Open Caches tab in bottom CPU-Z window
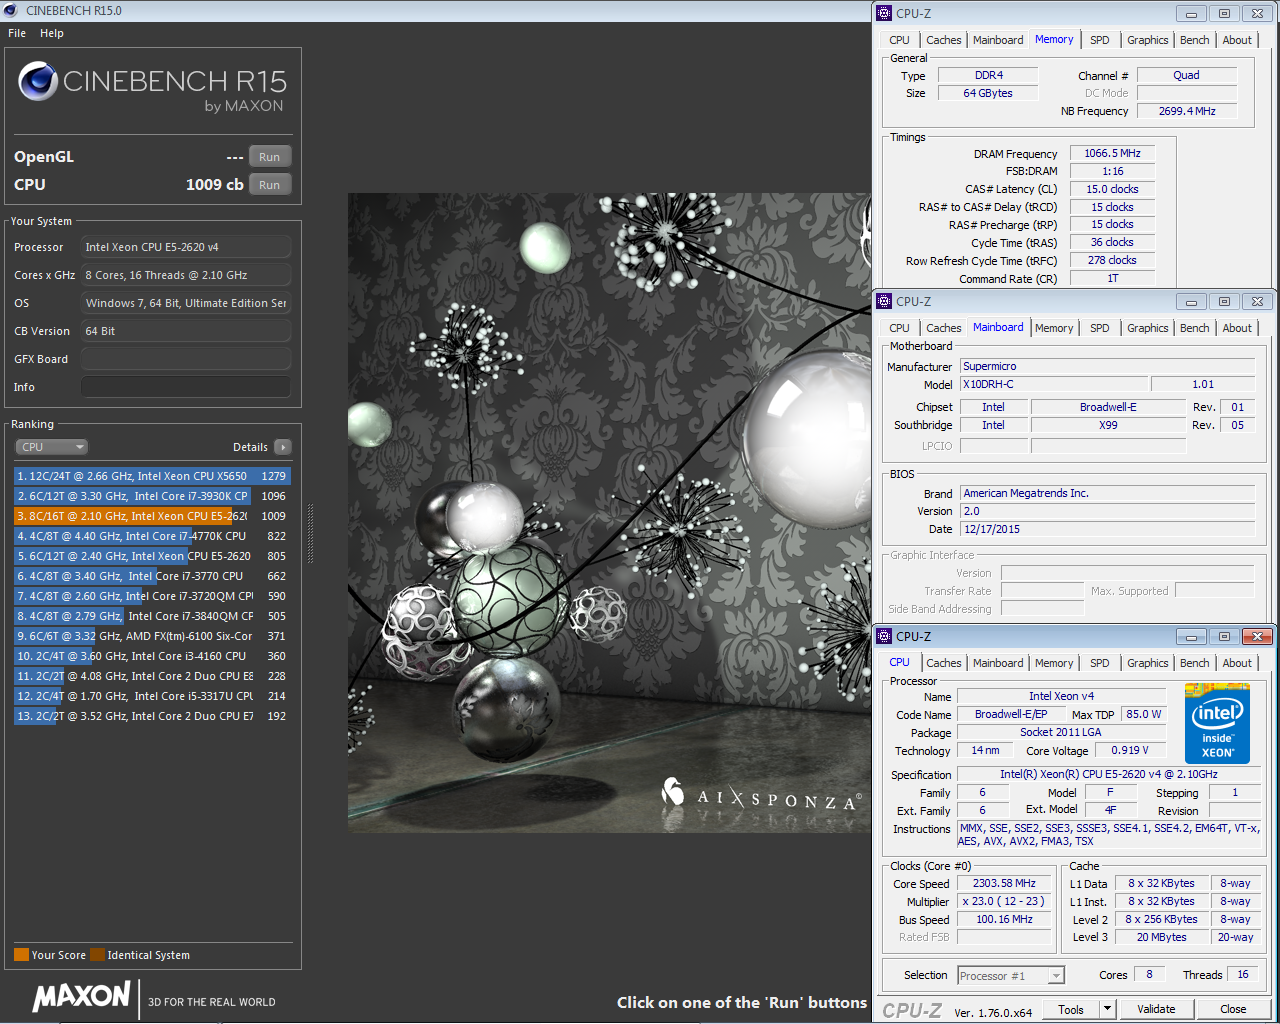 click(x=943, y=663)
